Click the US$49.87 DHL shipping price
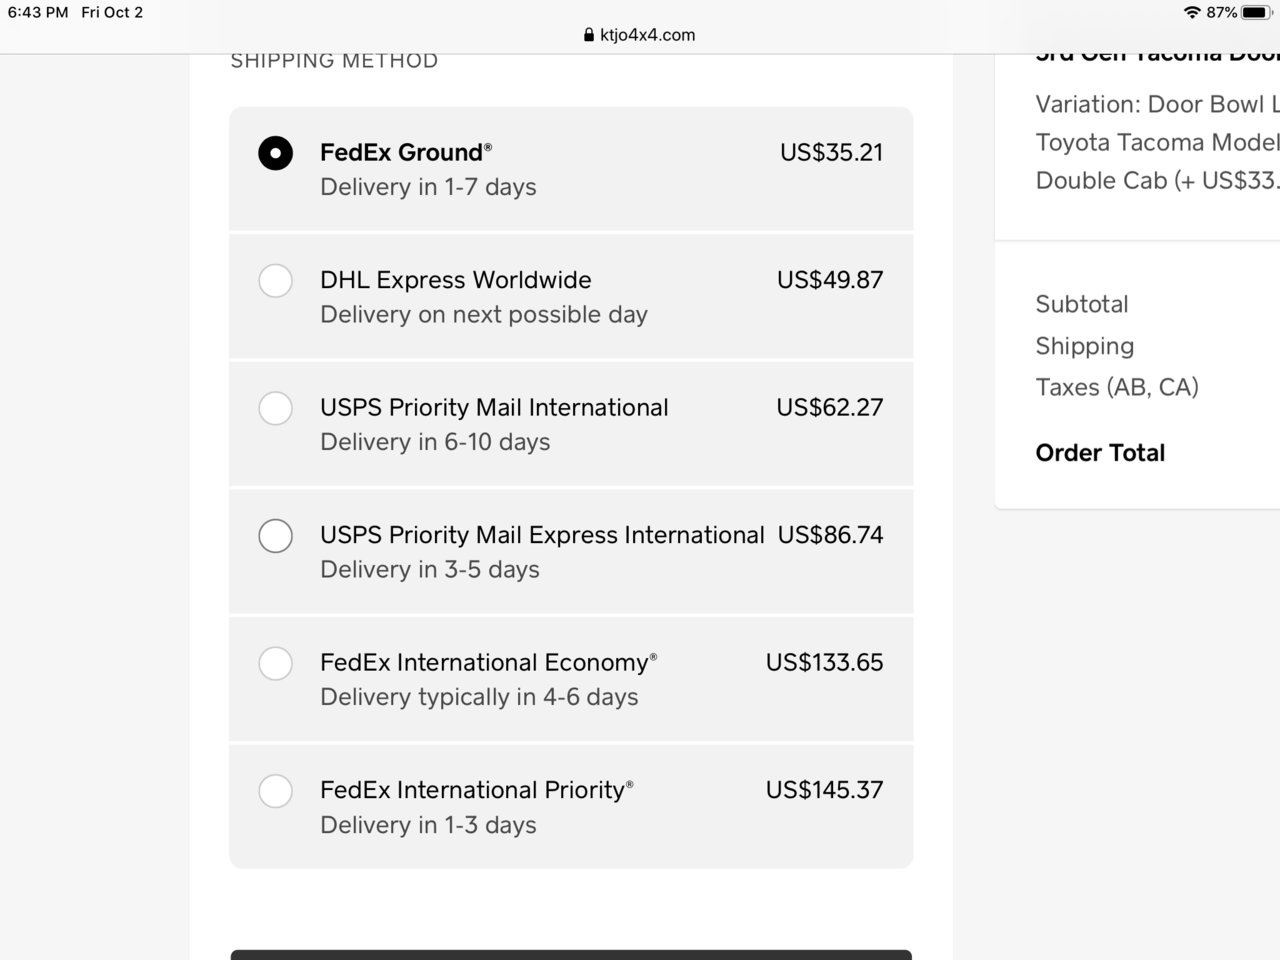1280x960 pixels. click(830, 280)
